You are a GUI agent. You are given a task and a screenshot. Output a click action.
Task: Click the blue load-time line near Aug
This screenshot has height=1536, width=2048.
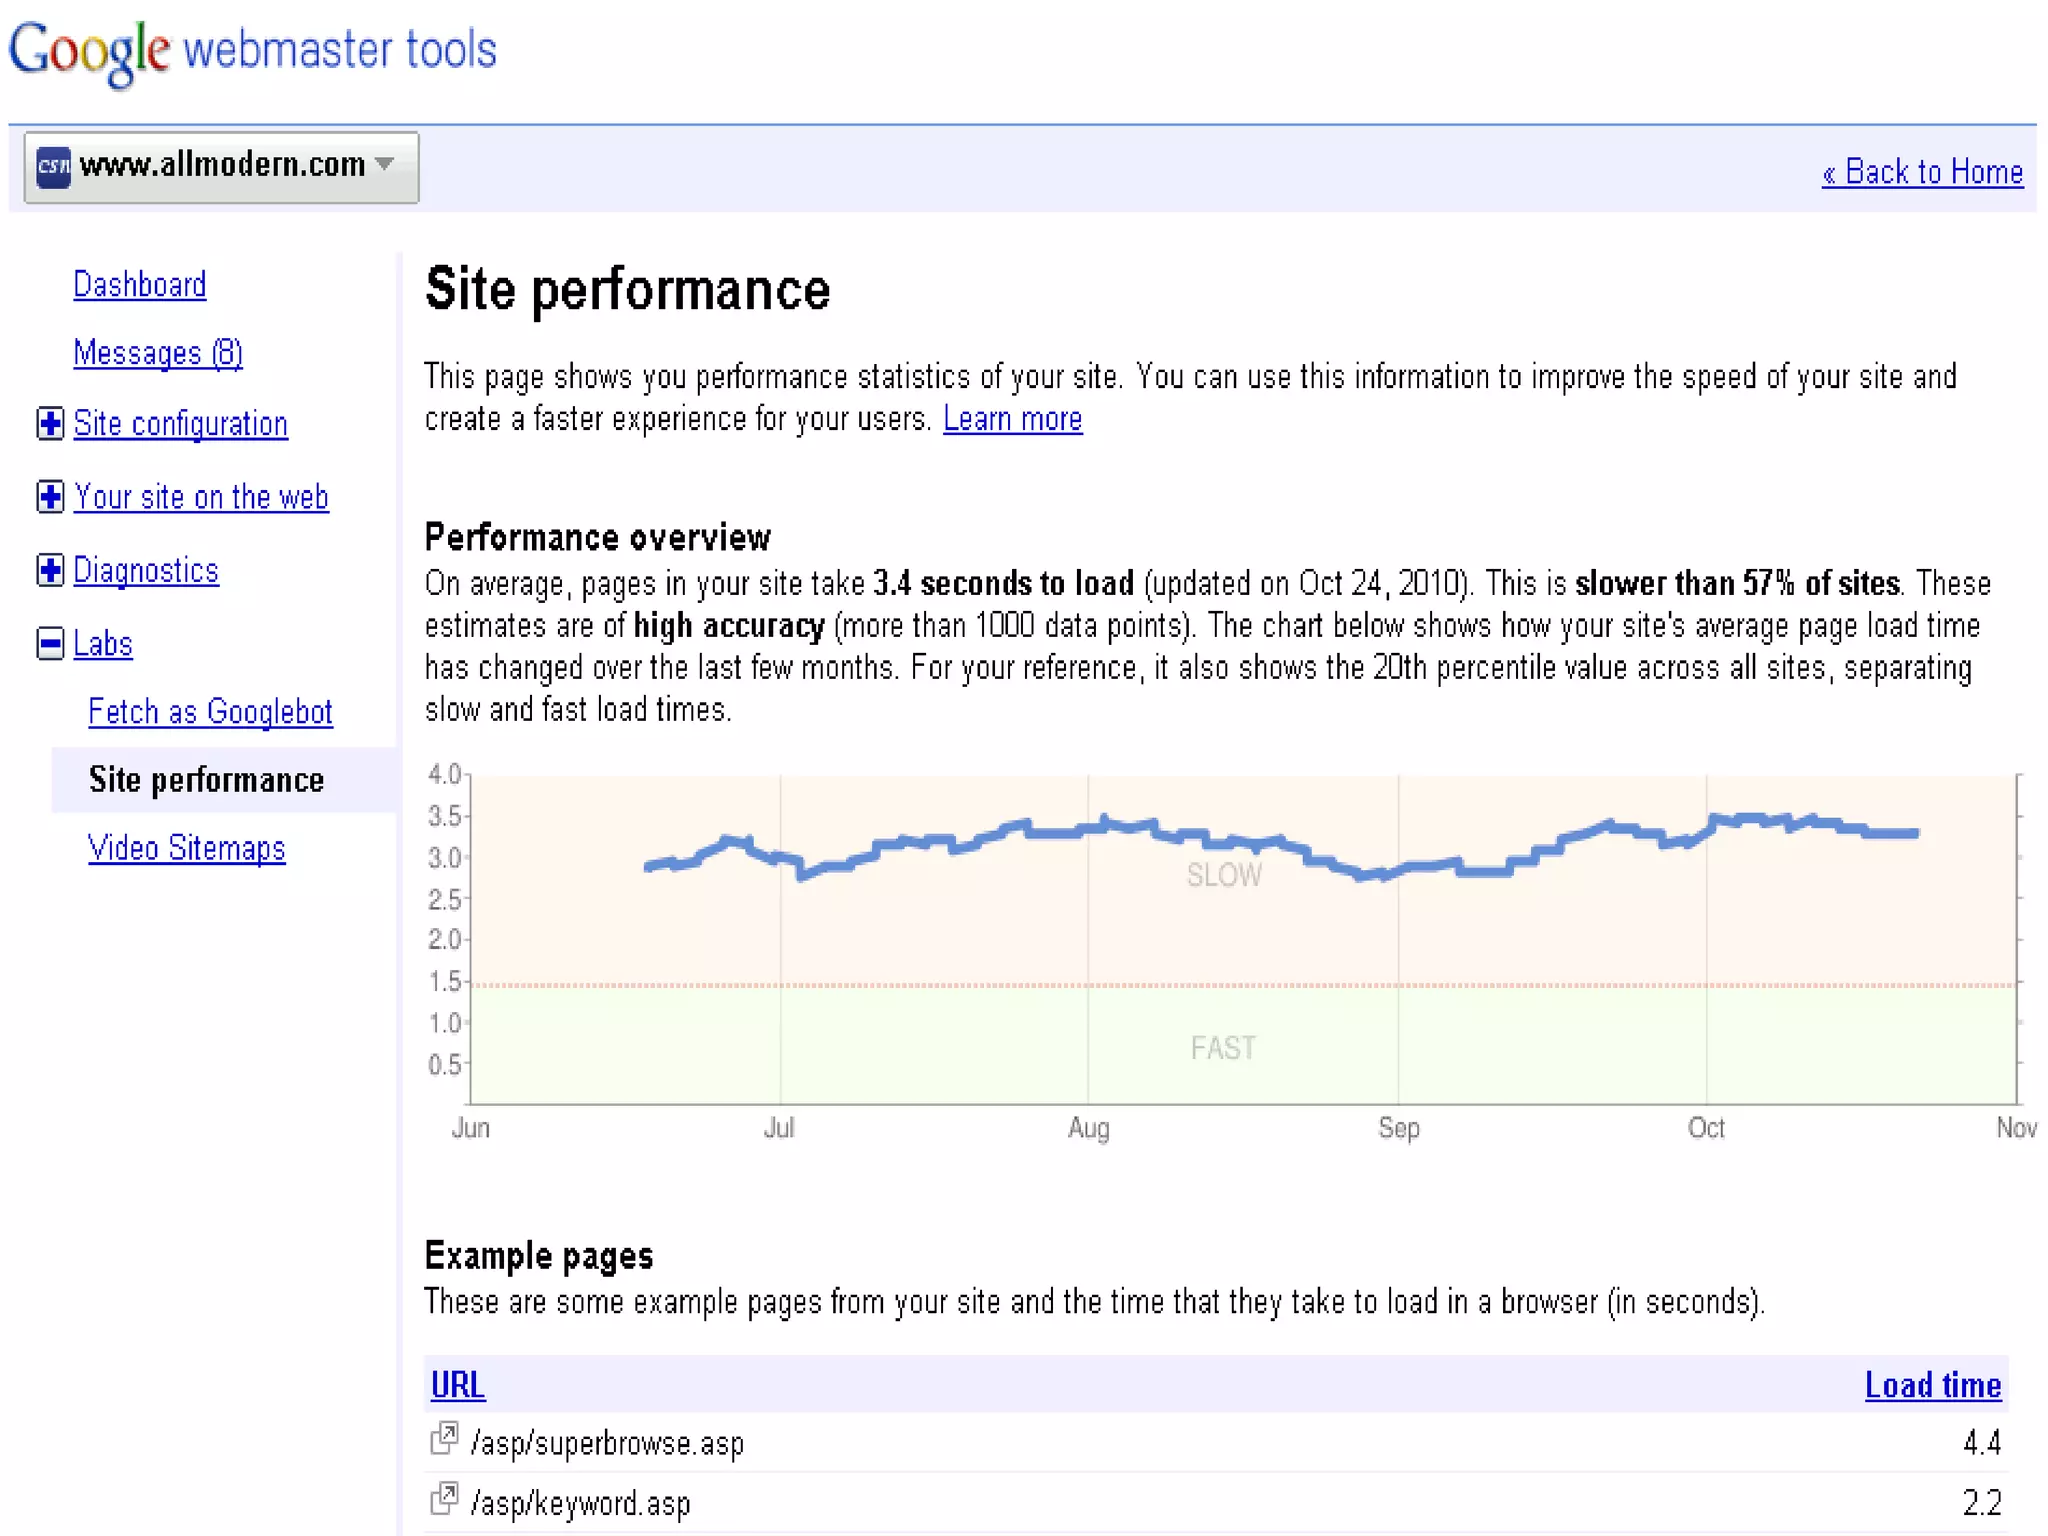[1087, 830]
